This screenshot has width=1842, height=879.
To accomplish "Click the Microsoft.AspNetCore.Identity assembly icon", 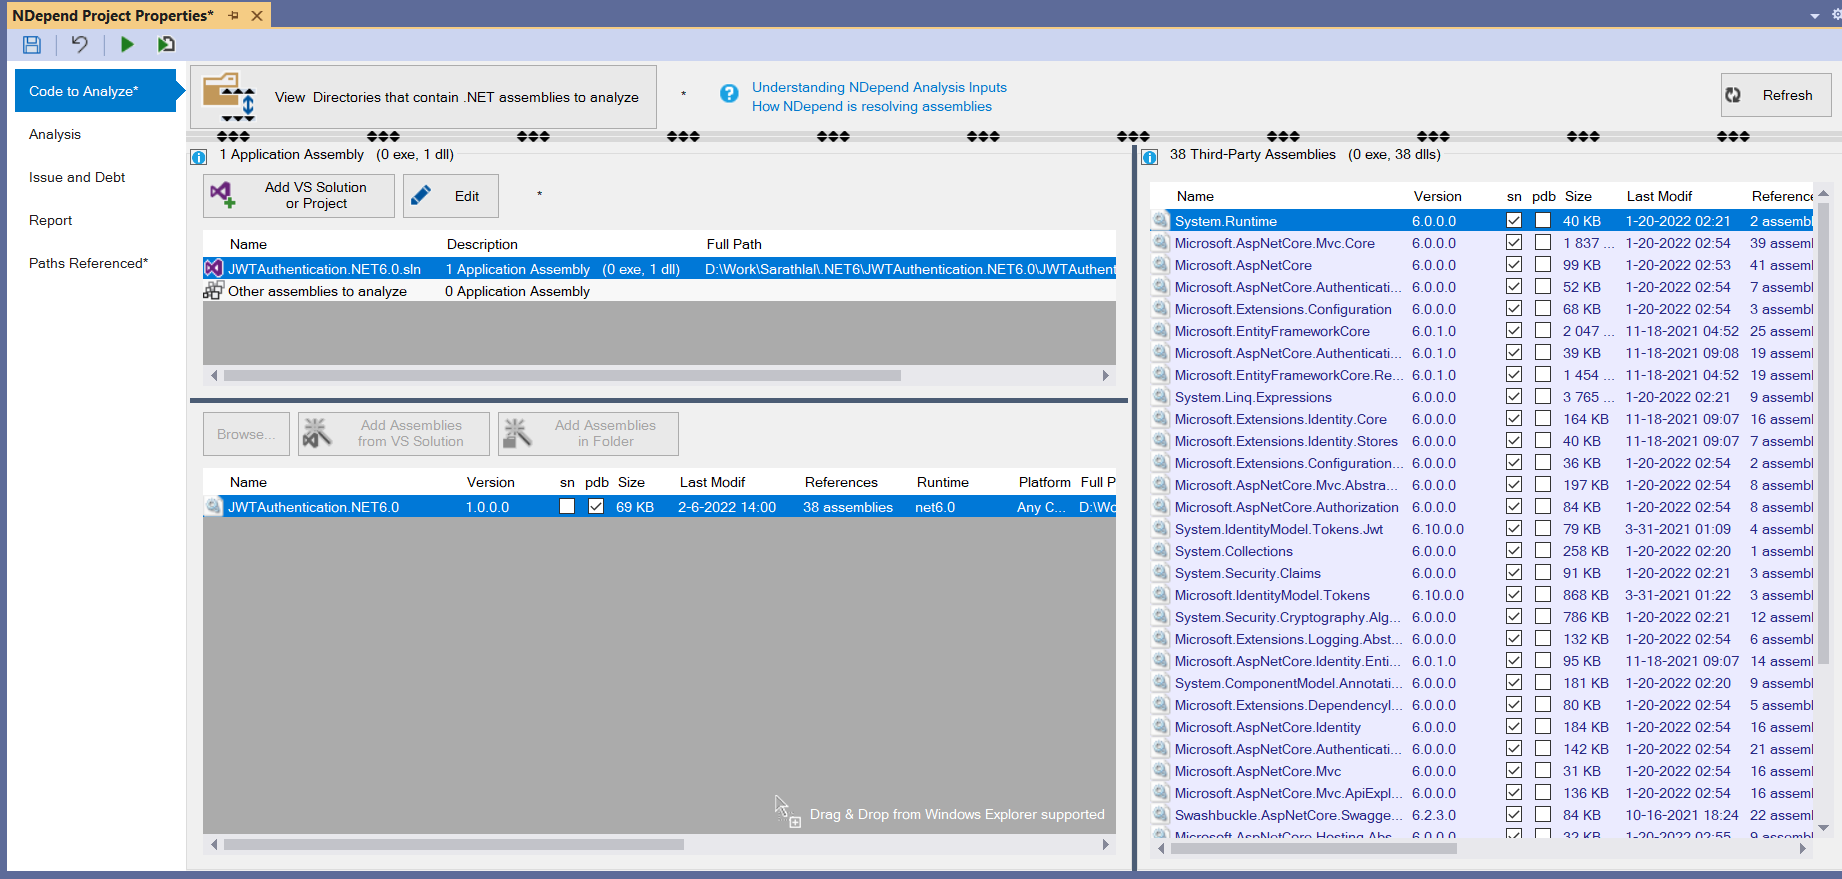I will click(1160, 726).
